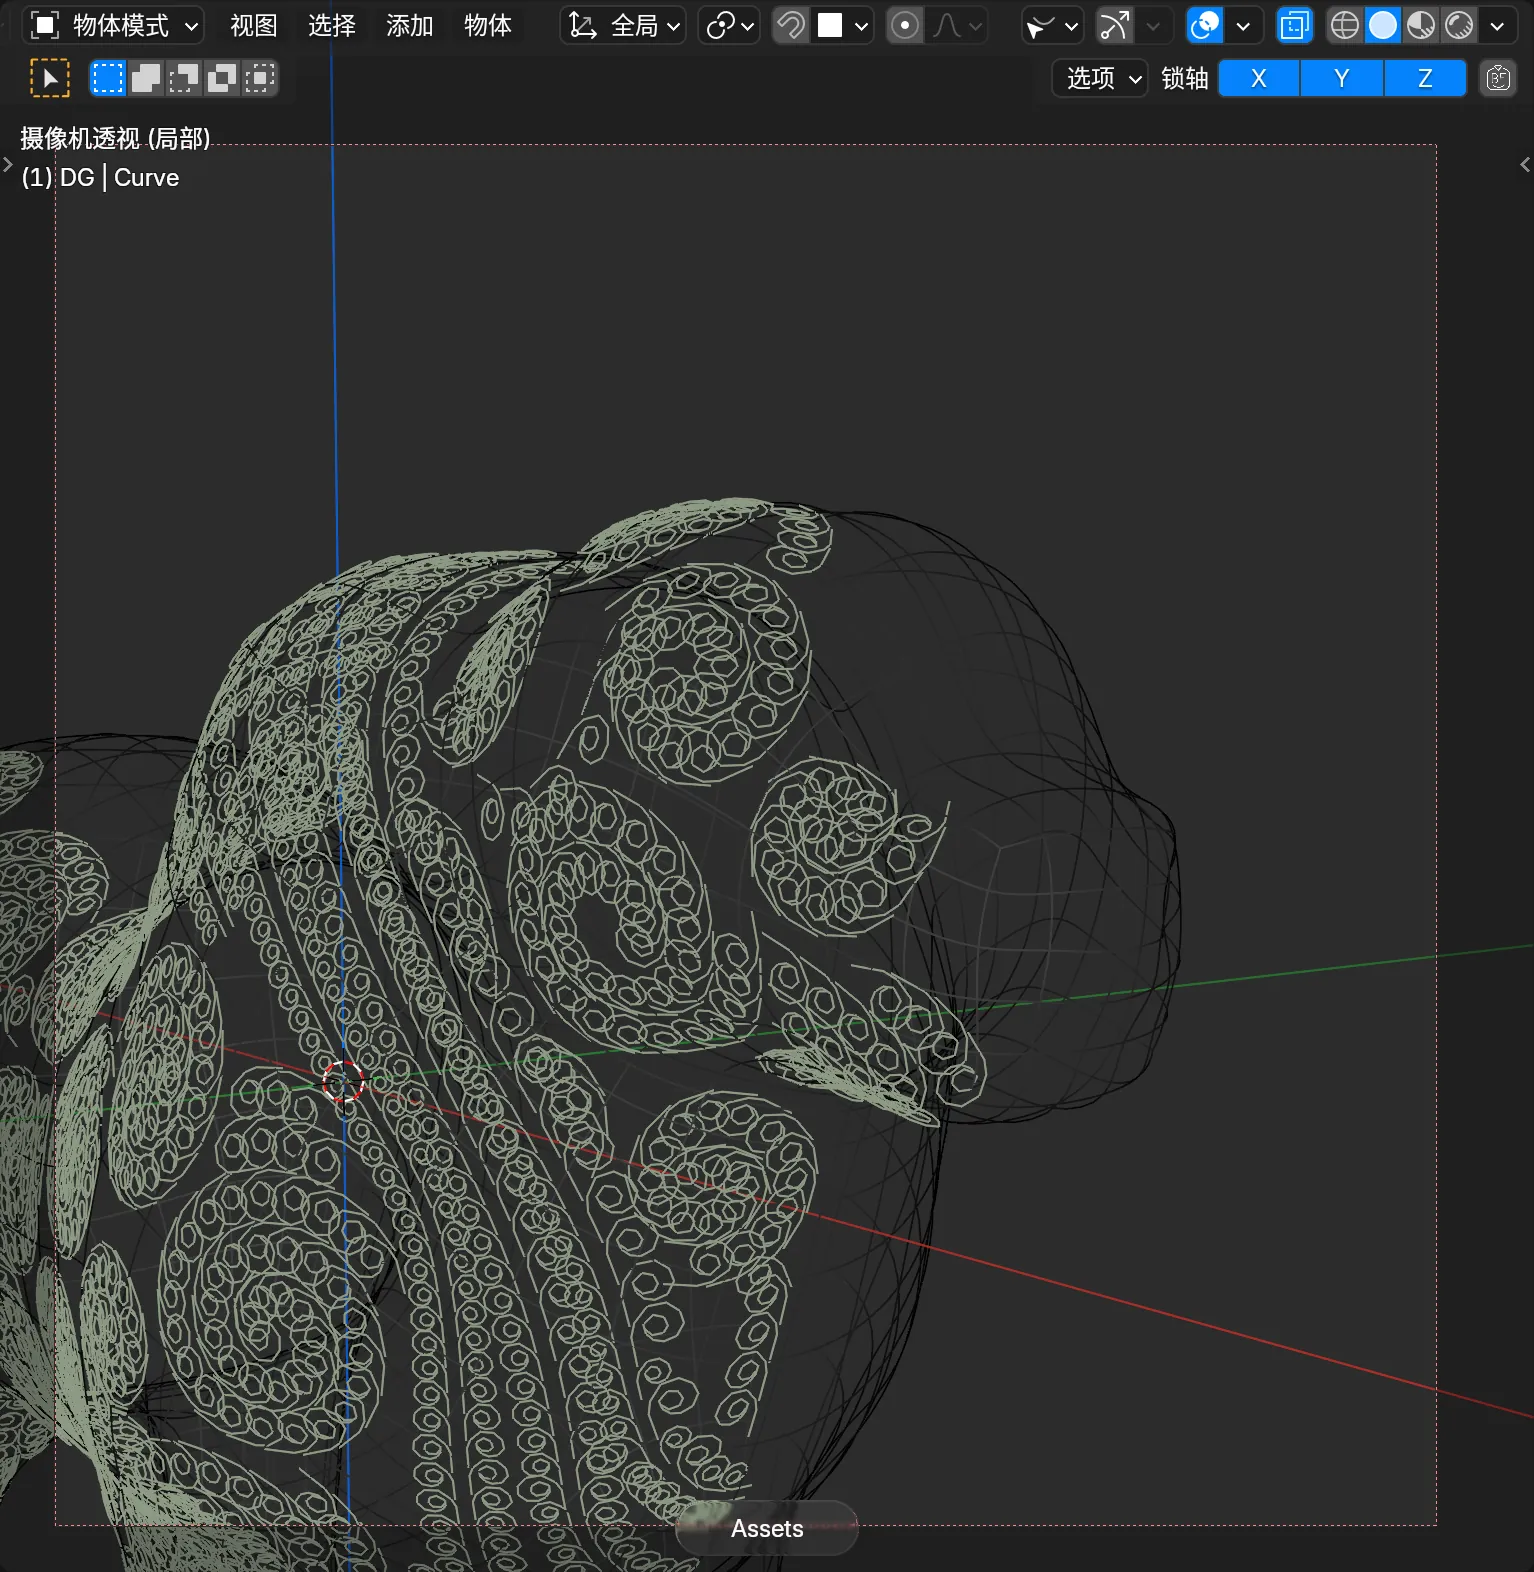The image size is (1534, 1572).
Task: Toggle X-ray display
Action: [1295, 25]
